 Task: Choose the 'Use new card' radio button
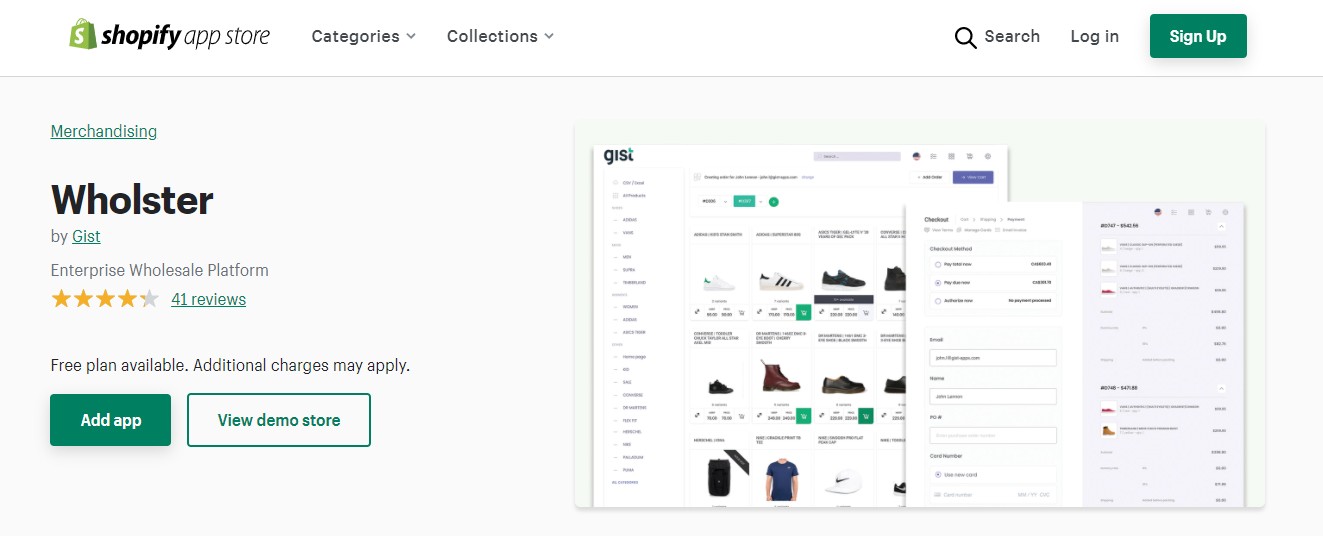(937, 474)
